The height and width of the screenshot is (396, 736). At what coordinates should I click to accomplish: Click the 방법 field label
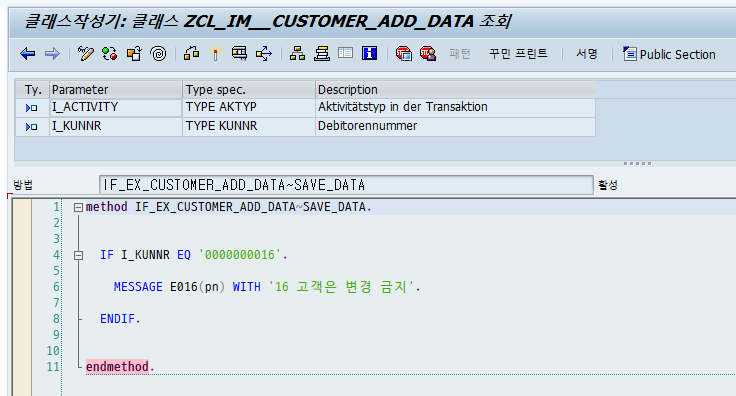tap(23, 185)
